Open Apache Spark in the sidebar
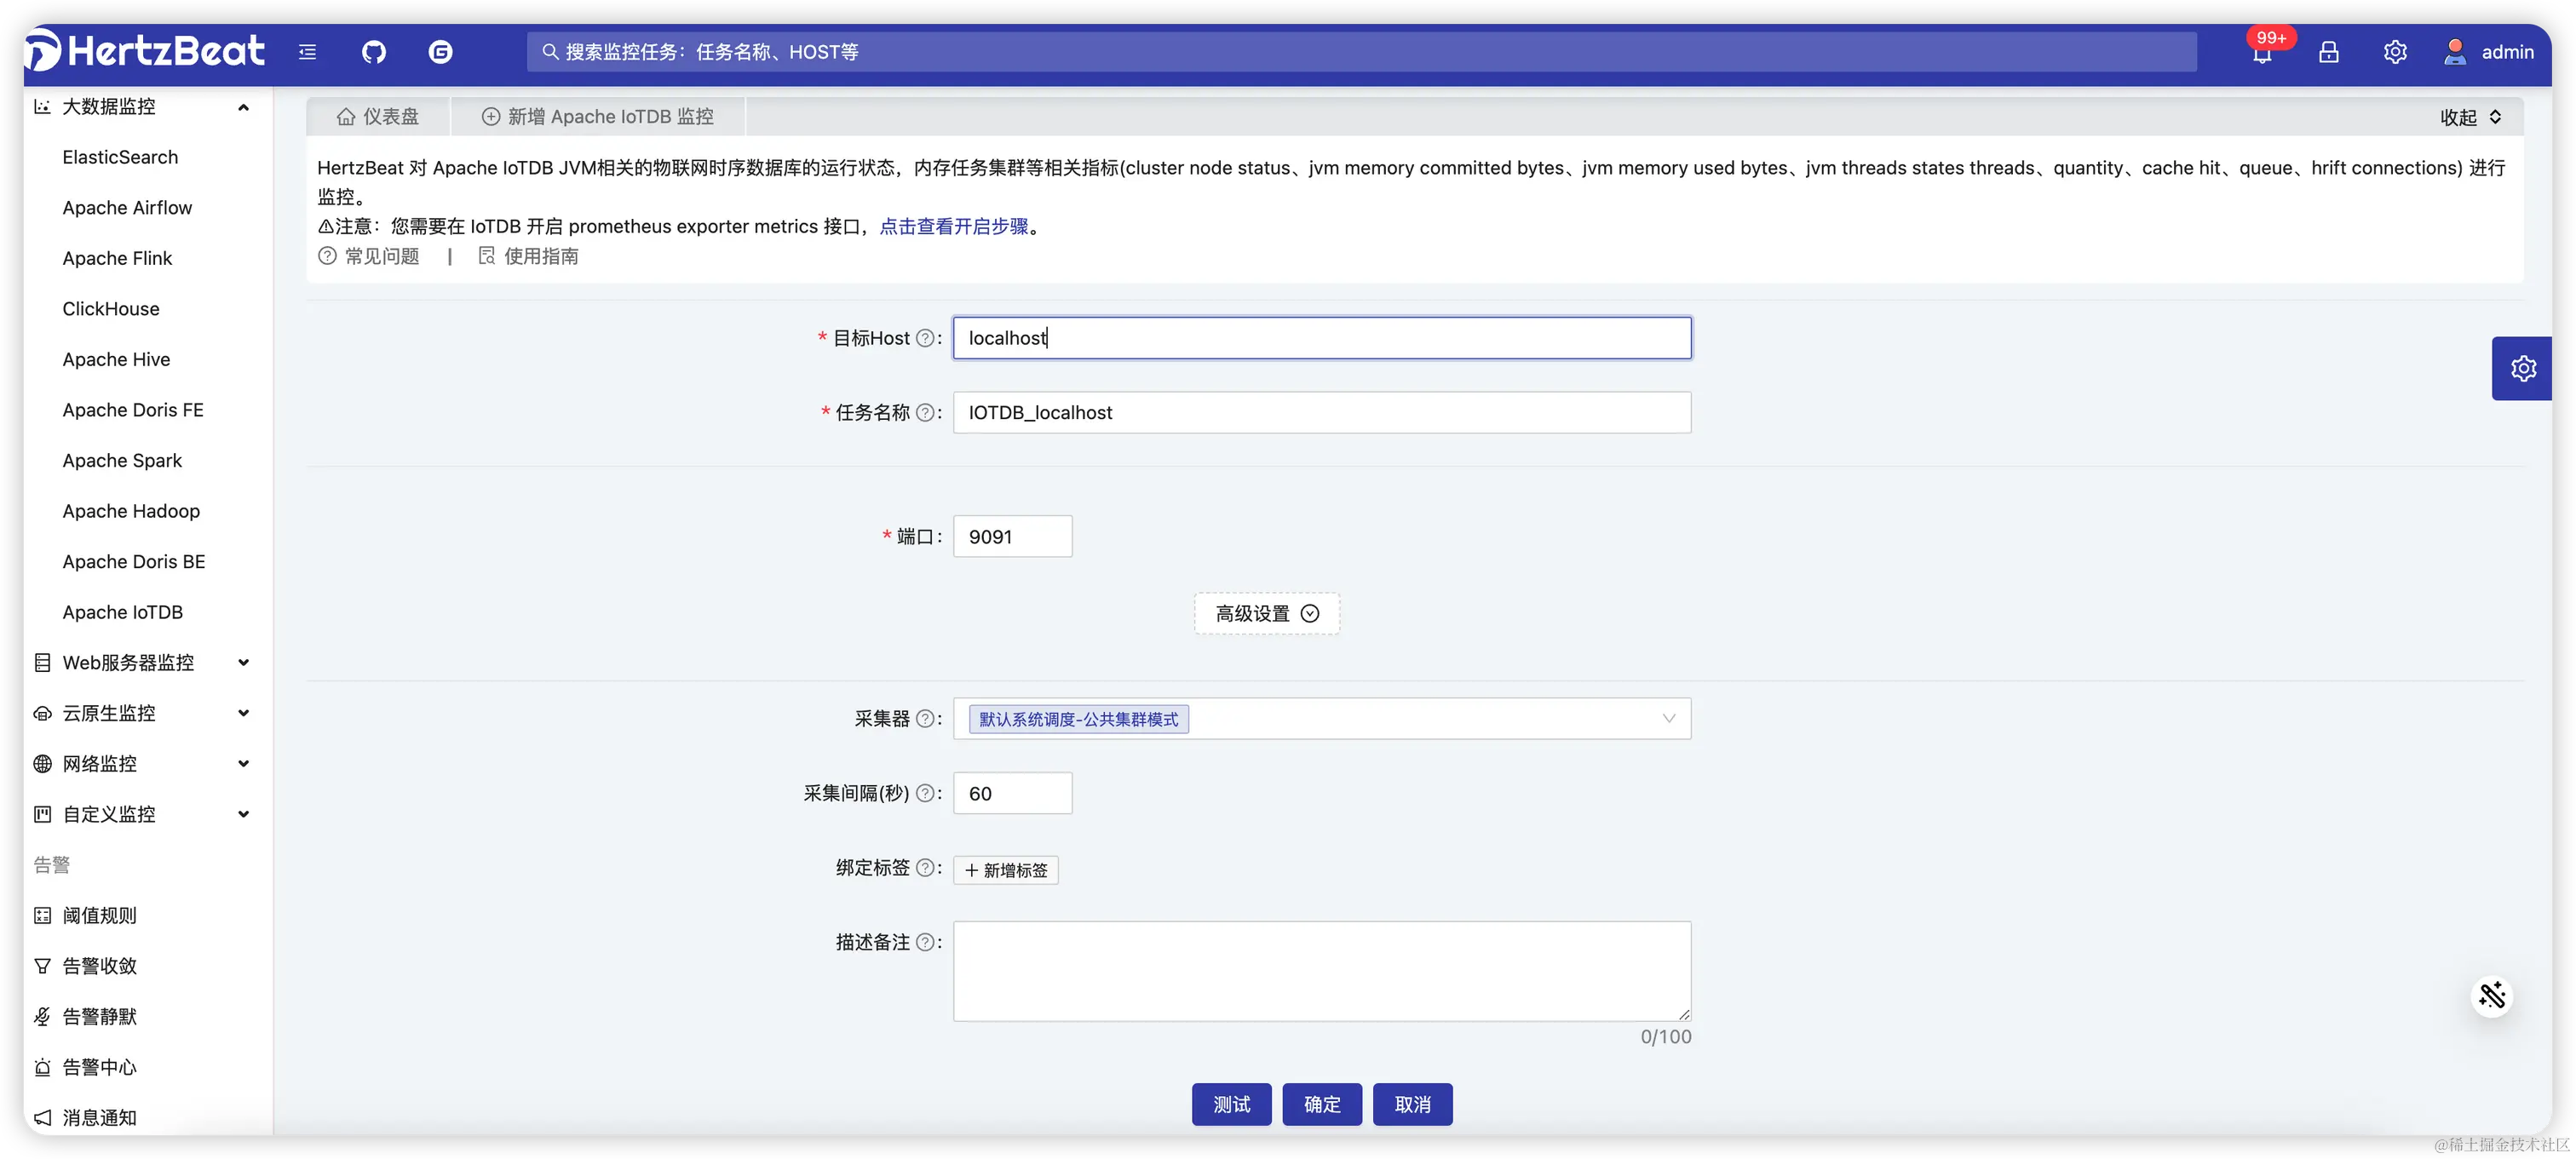This screenshot has height=1159, width=2576. pyautogui.click(x=122, y=460)
